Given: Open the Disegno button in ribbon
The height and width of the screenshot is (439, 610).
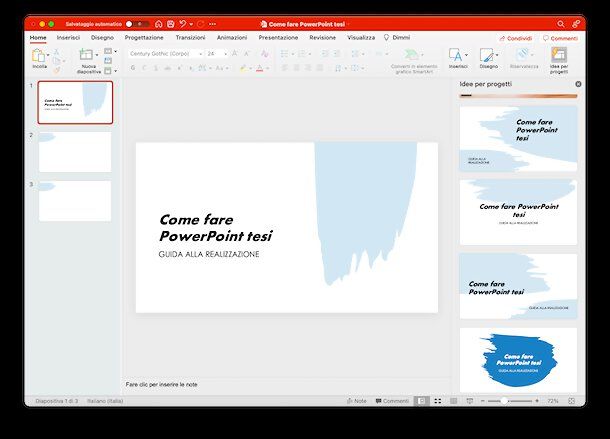Looking at the screenshot, I should 489,58.
